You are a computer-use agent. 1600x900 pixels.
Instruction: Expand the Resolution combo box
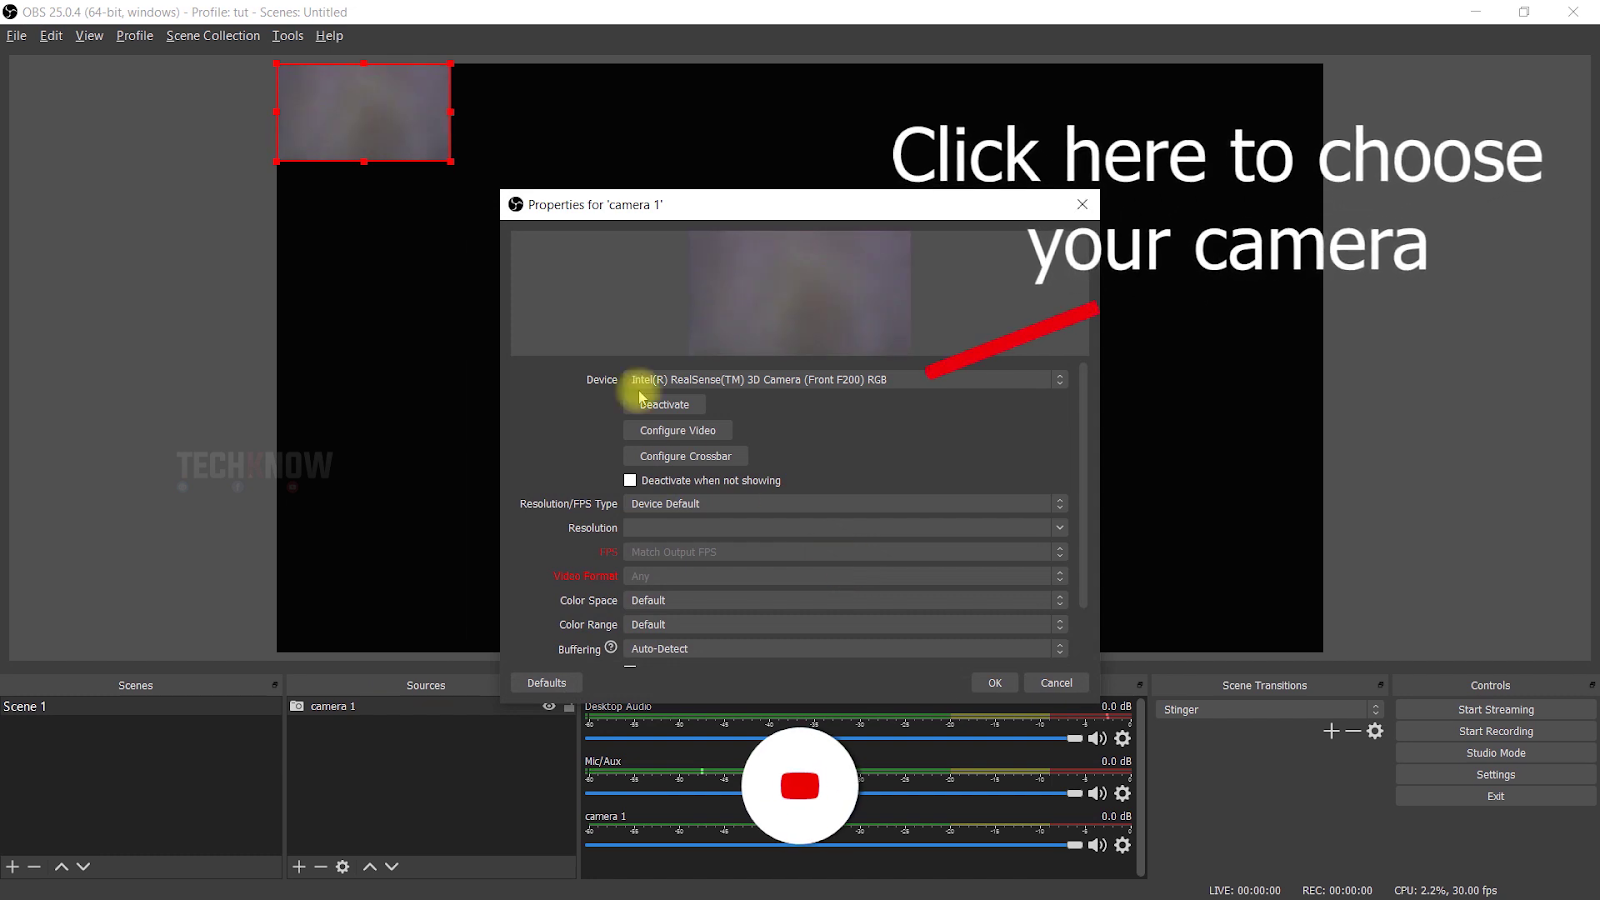[x=845, y=528]
